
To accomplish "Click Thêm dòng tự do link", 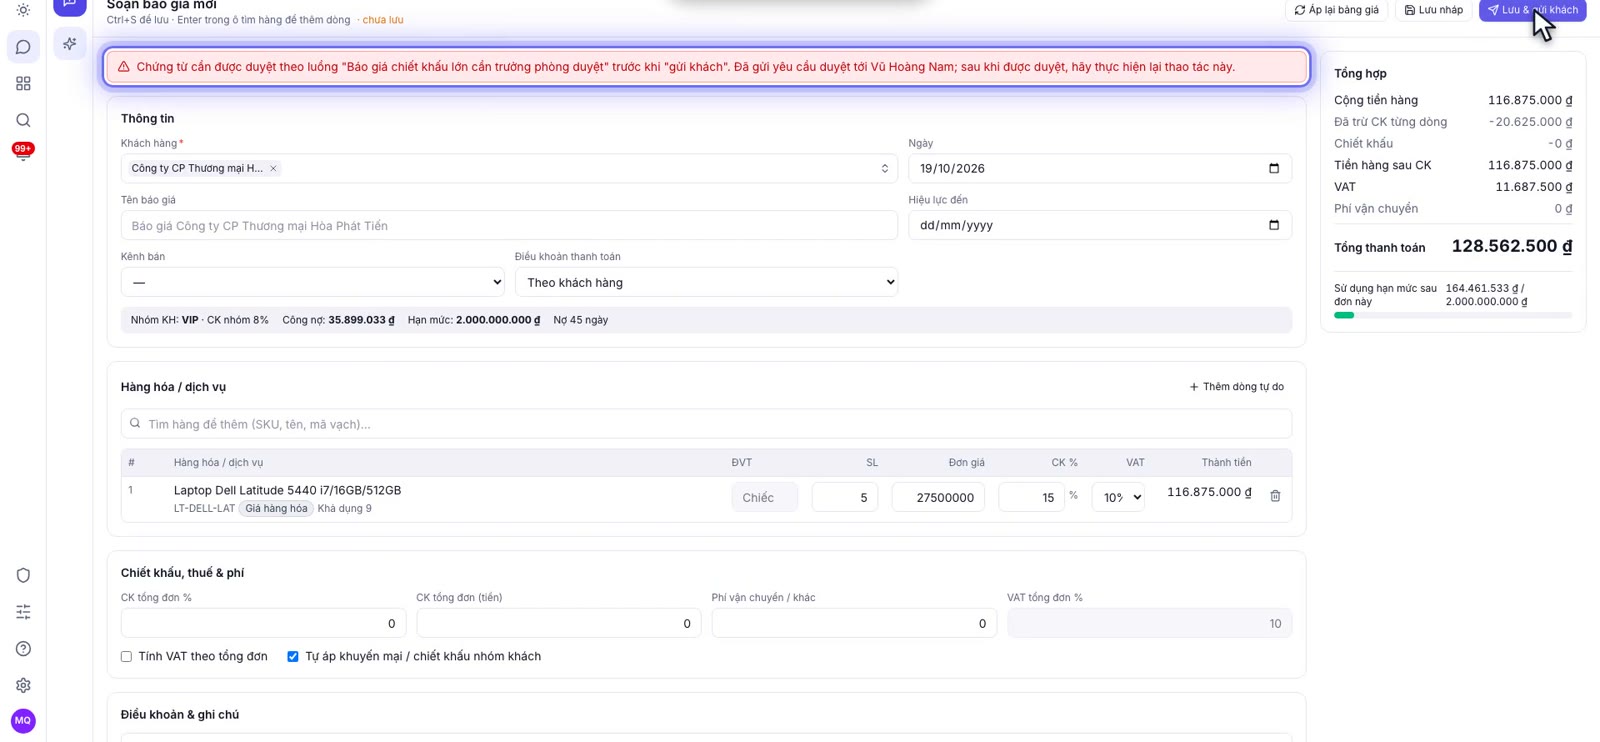I will point(1236,387).
